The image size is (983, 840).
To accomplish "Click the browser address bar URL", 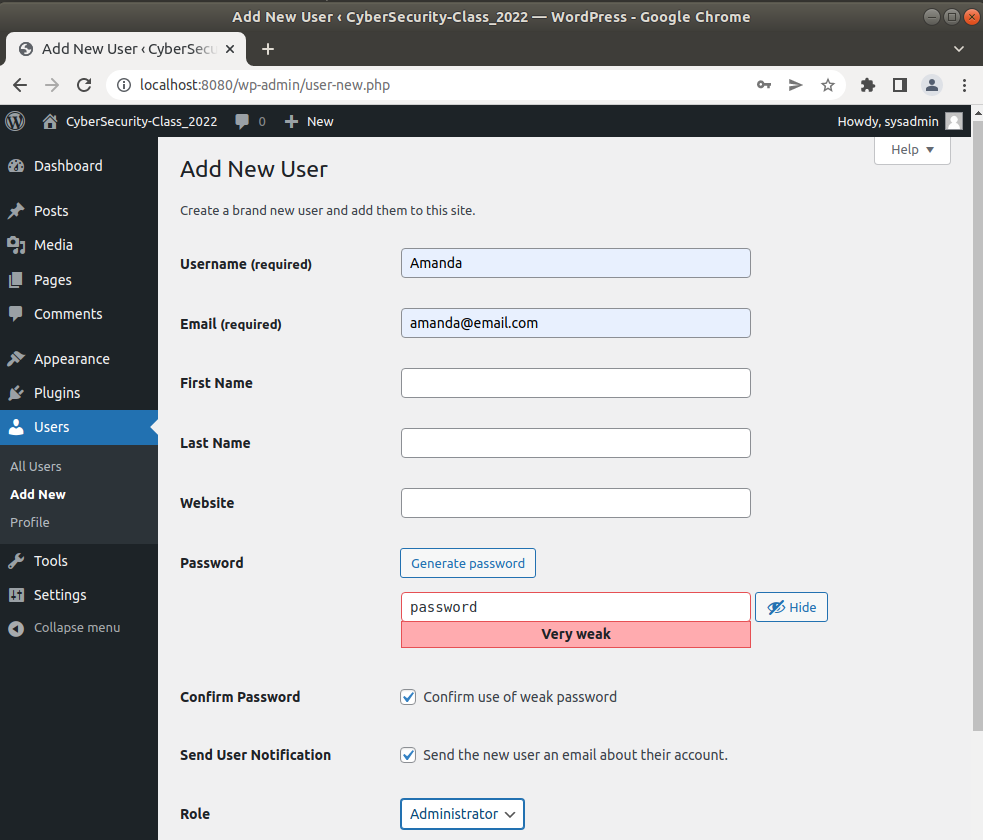I will point(265,85).
